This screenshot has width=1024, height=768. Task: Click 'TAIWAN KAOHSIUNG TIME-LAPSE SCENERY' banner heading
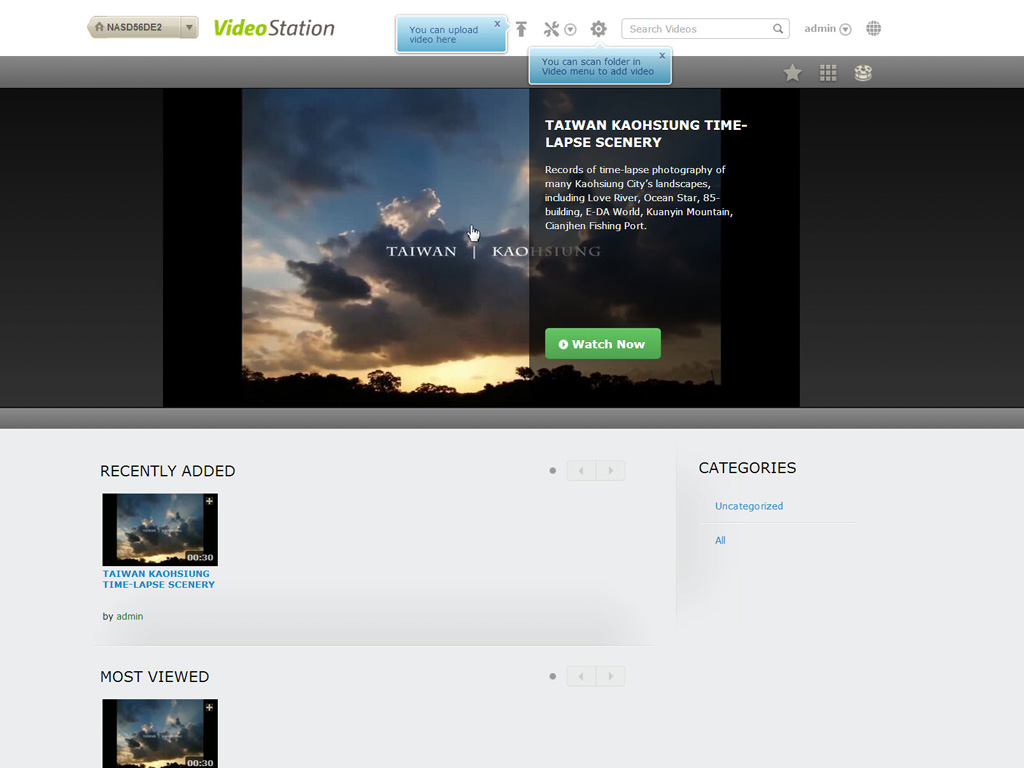646,133
